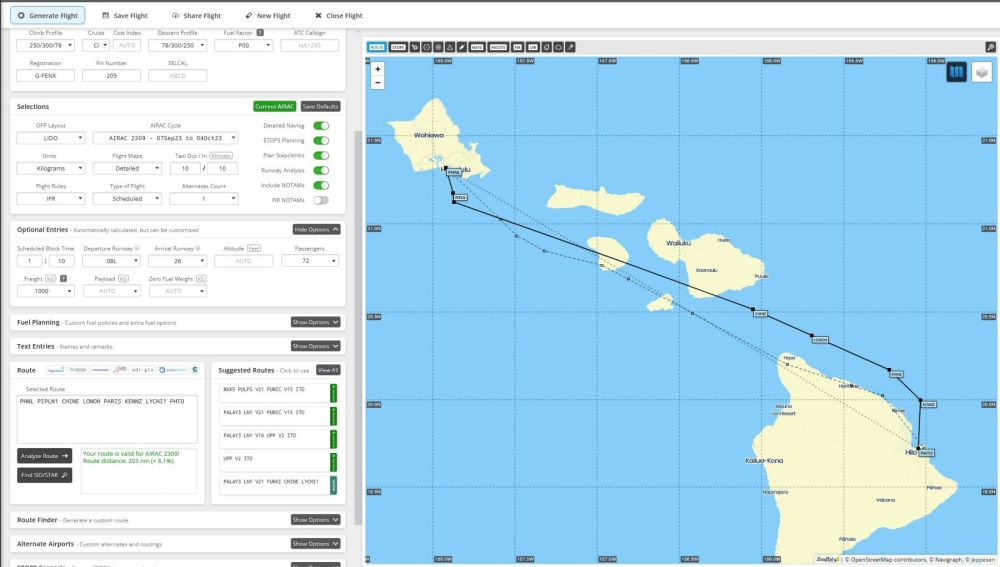
Task: Open the Type of Flight dropdown
Action: 128,198
